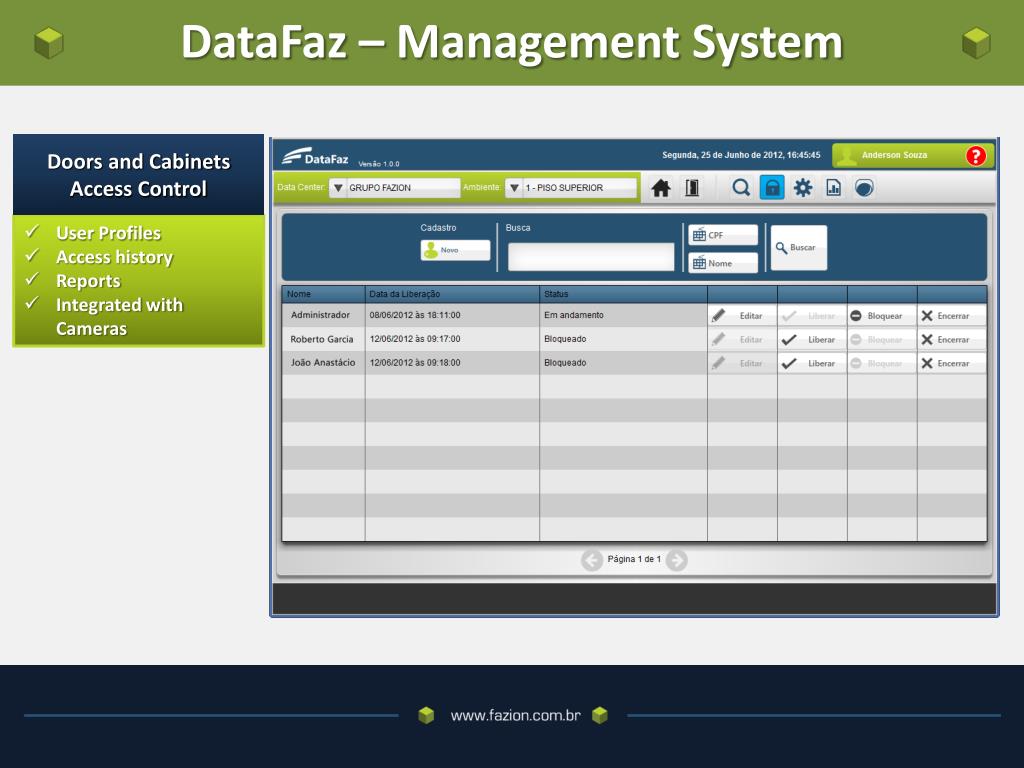This screenshot has width=1024, height=768.
Task: Click Editar for Roberto Garcia
Action: click(x=742, y=340)
